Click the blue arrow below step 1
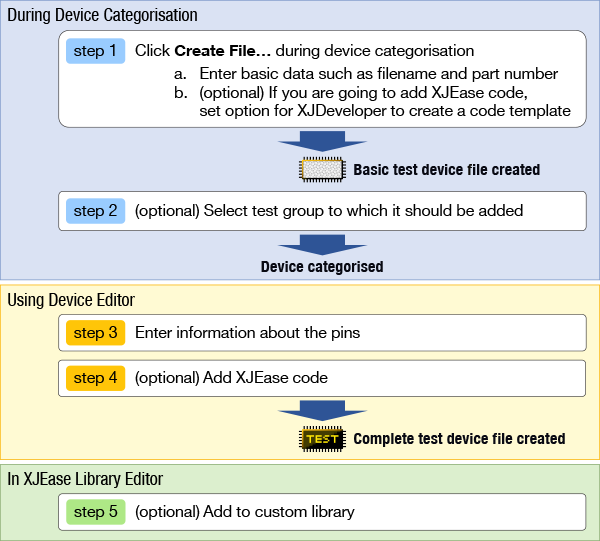 pos(322,143)
